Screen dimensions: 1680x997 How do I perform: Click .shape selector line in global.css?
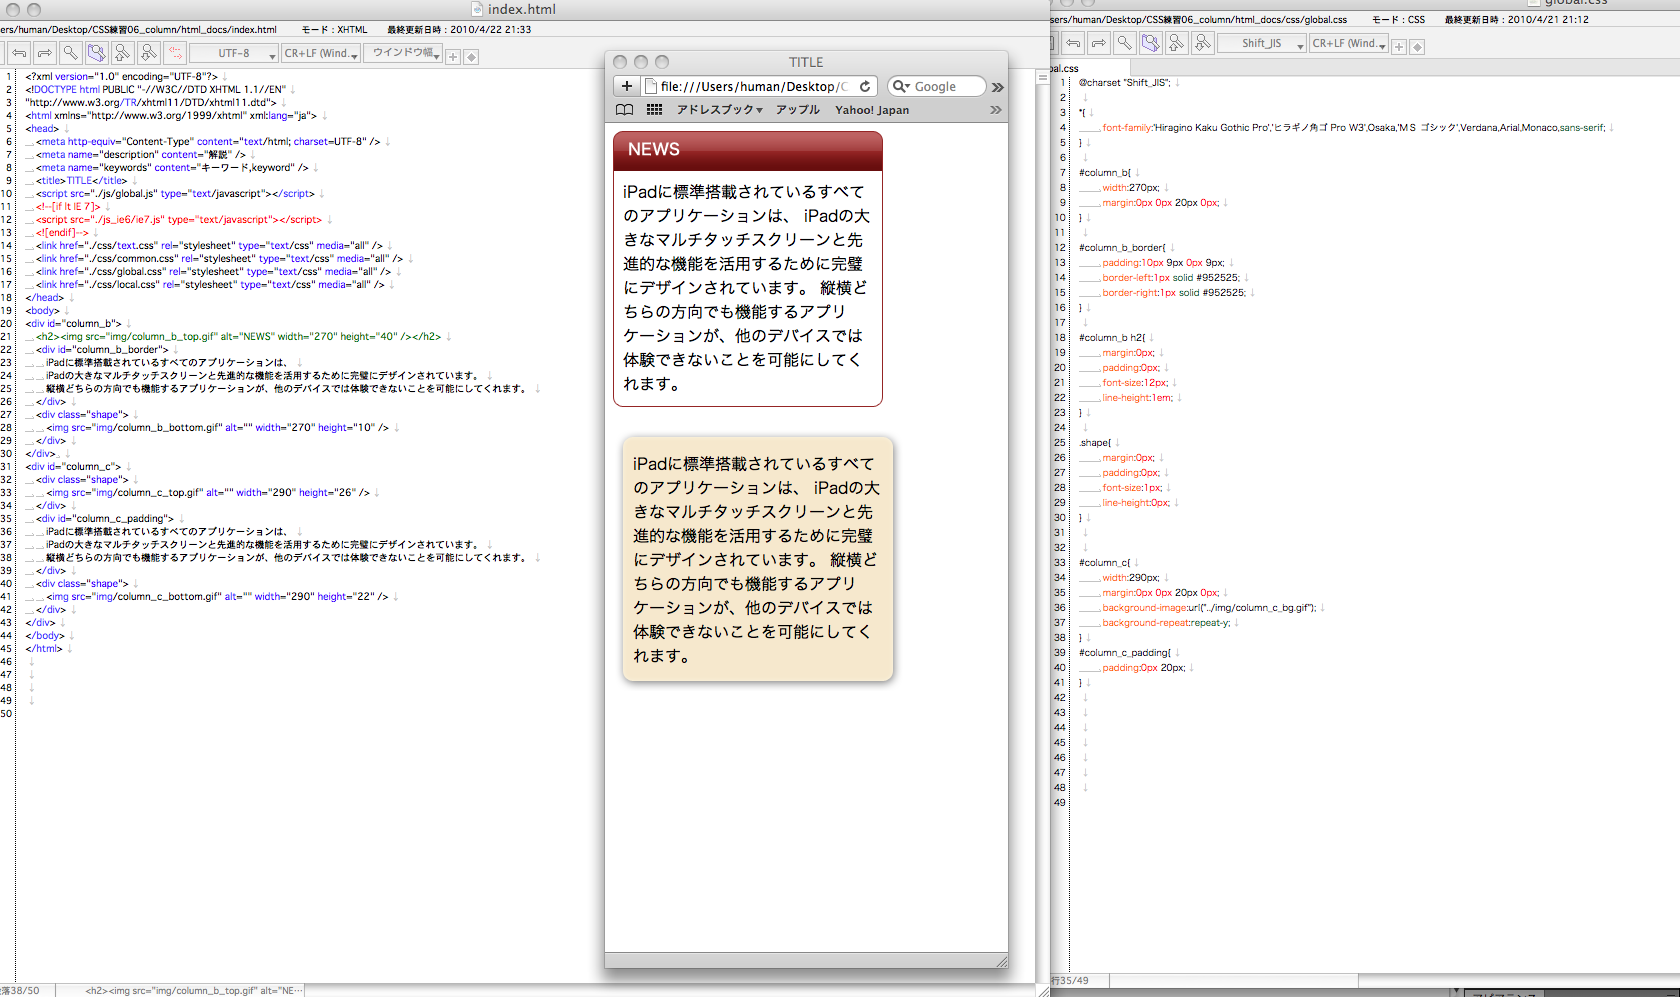1094,443
